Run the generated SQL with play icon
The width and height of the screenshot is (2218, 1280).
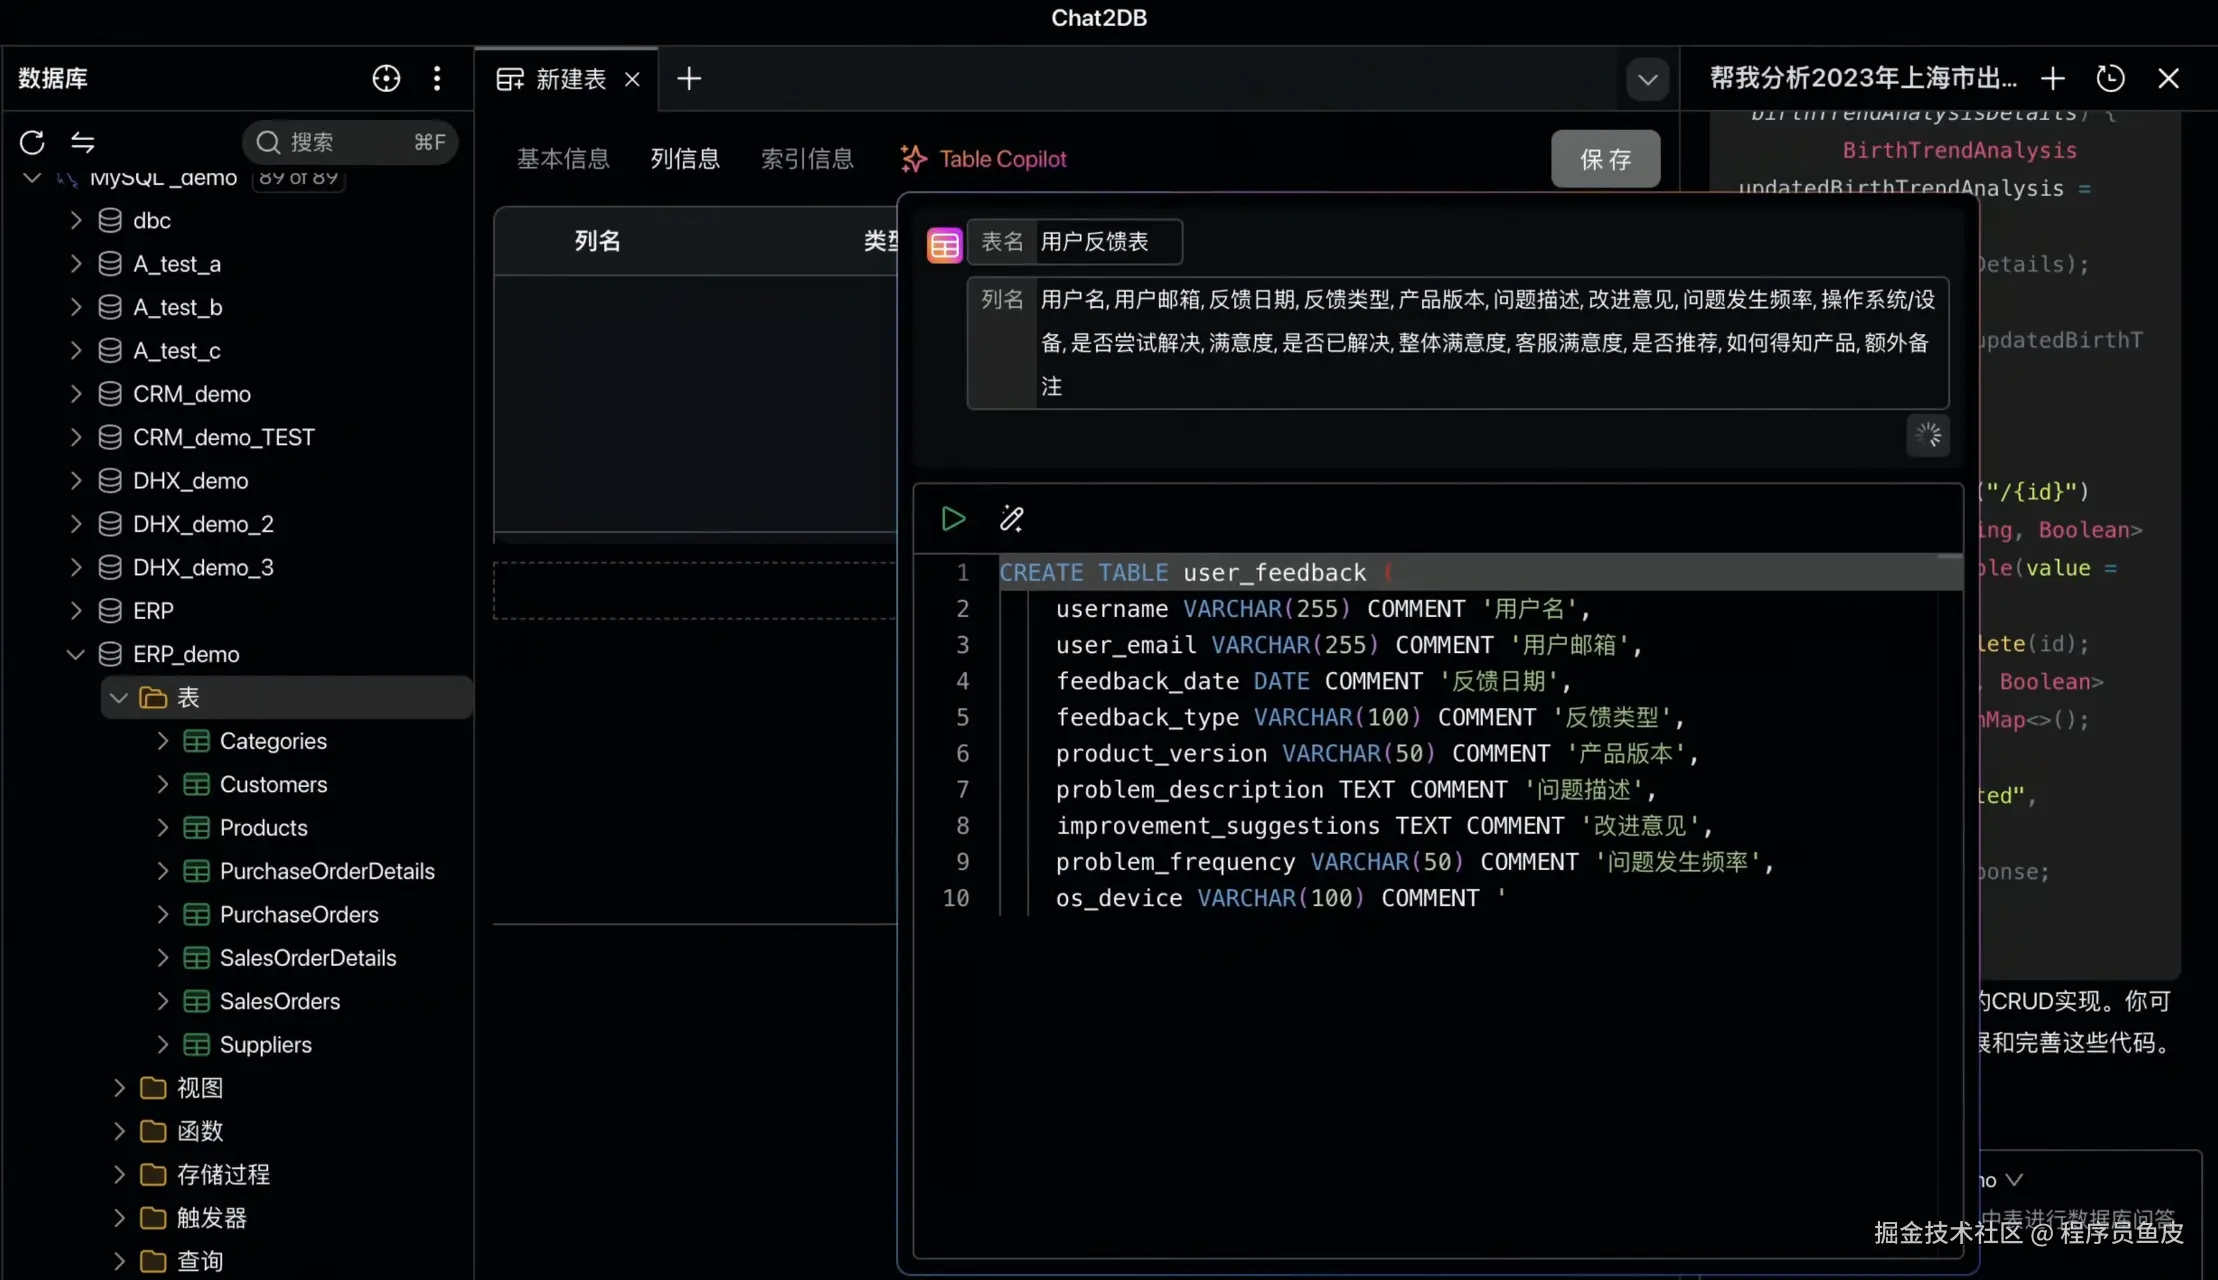pos(953,519)
